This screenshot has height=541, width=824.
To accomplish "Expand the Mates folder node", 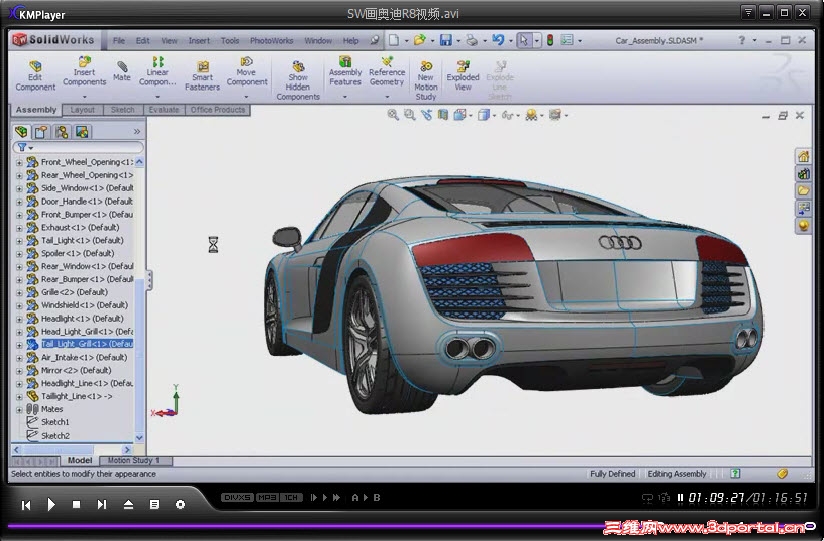I will [19, 410].
